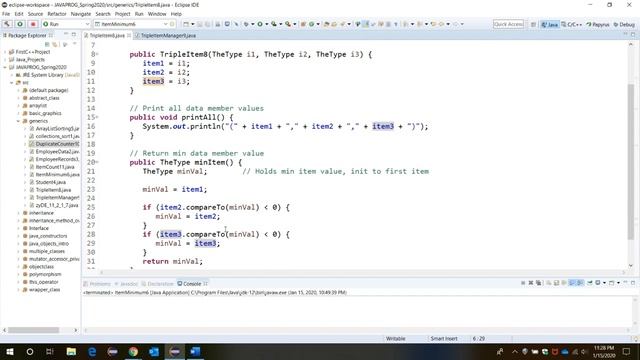Click the green Run toolbar icon

point(260,24)
